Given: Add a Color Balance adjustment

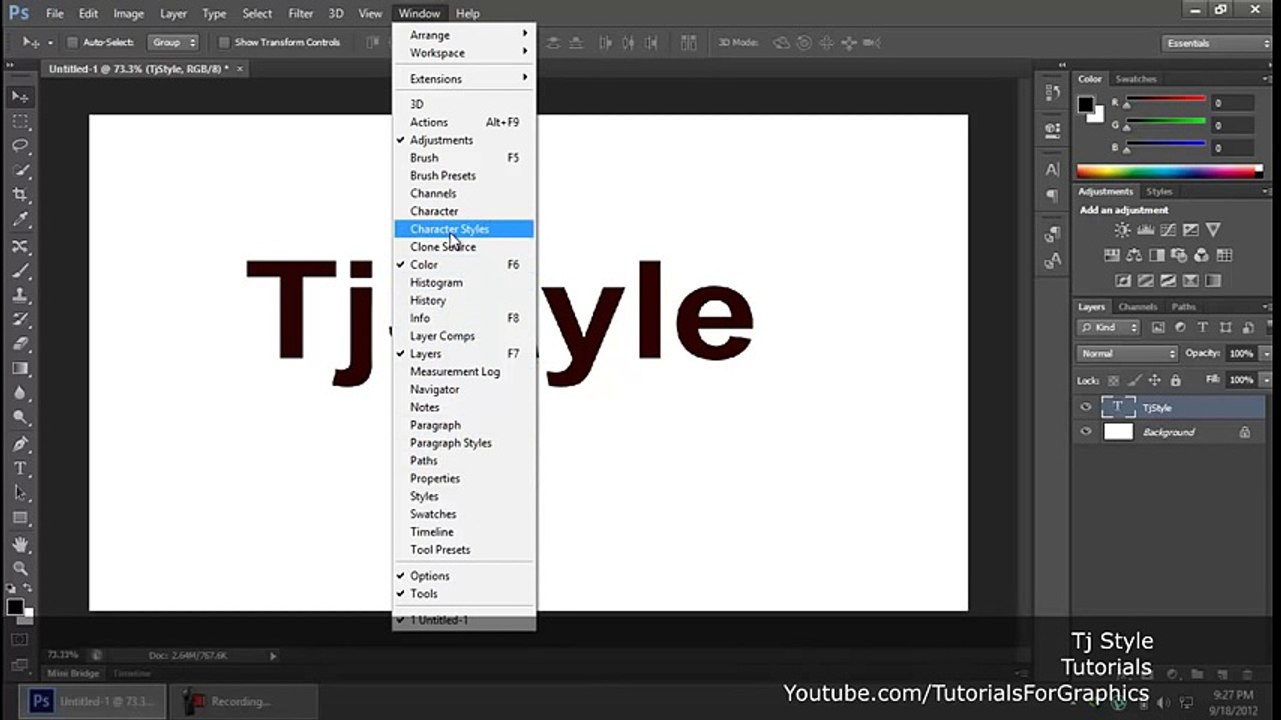Looking at the screenshot, I should pos(1134,256).
